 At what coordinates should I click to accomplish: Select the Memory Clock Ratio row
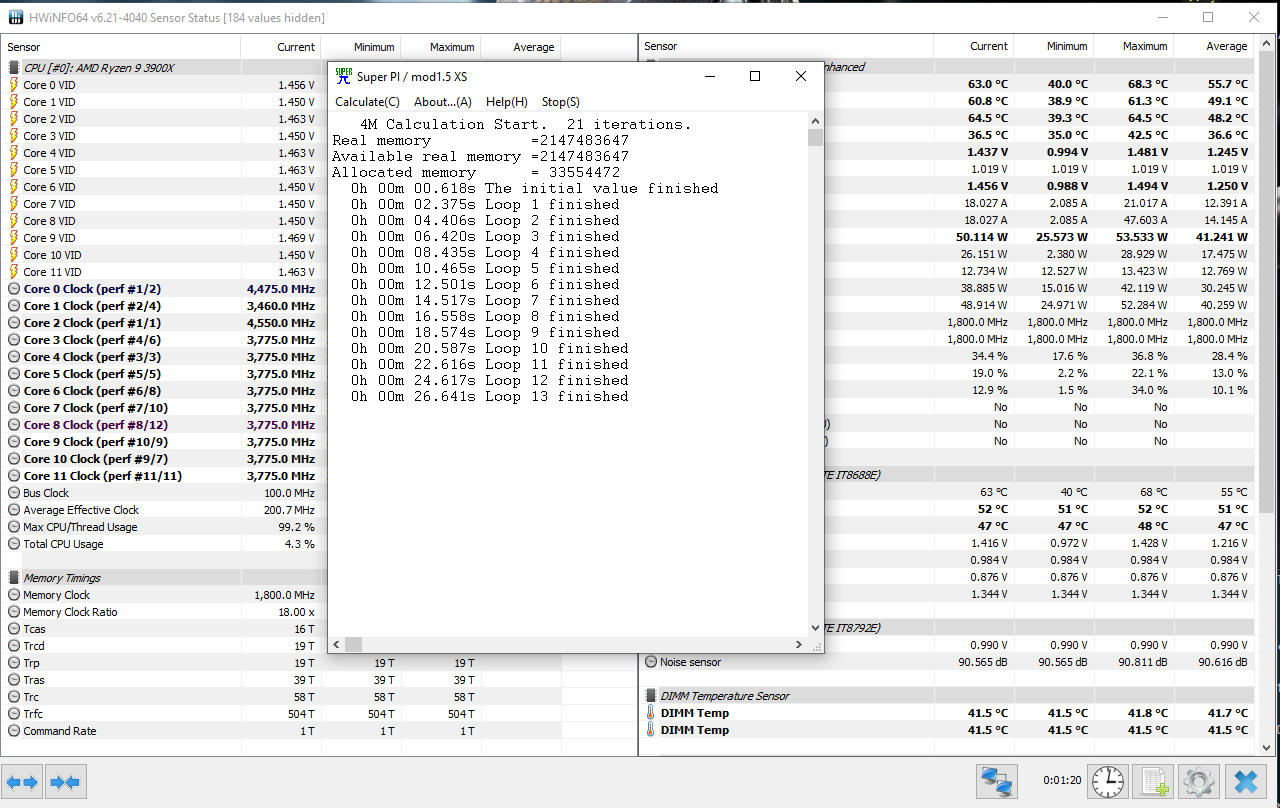162,612
